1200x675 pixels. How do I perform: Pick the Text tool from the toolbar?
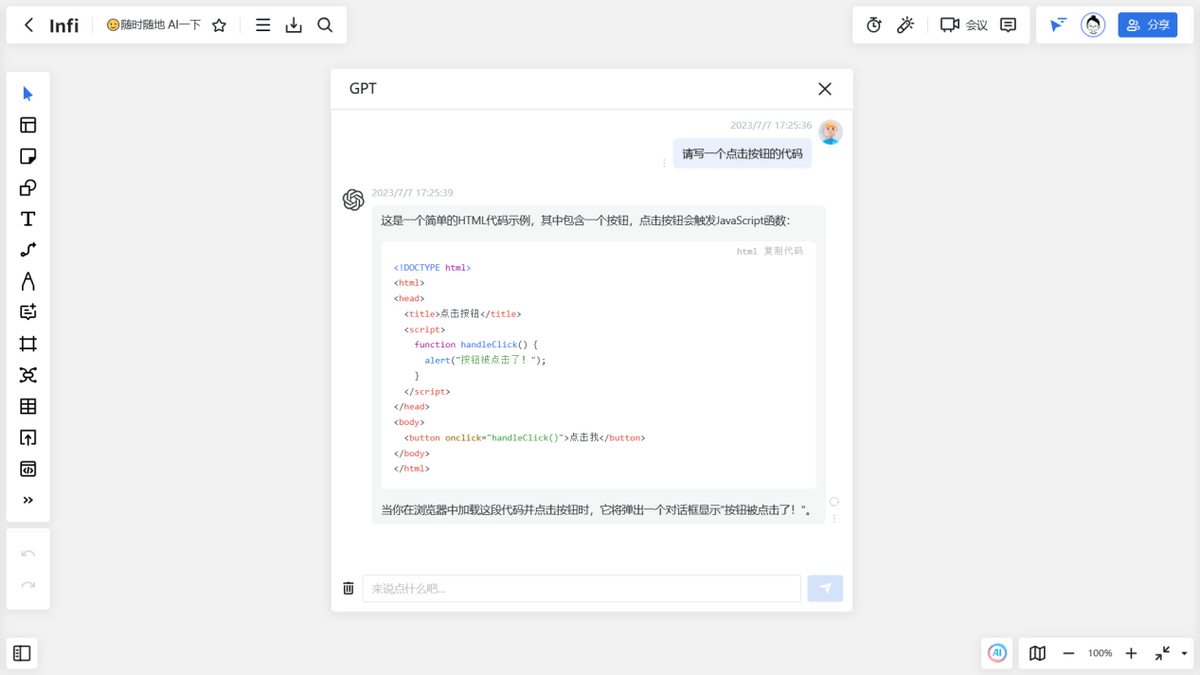[x=27, y=219]
